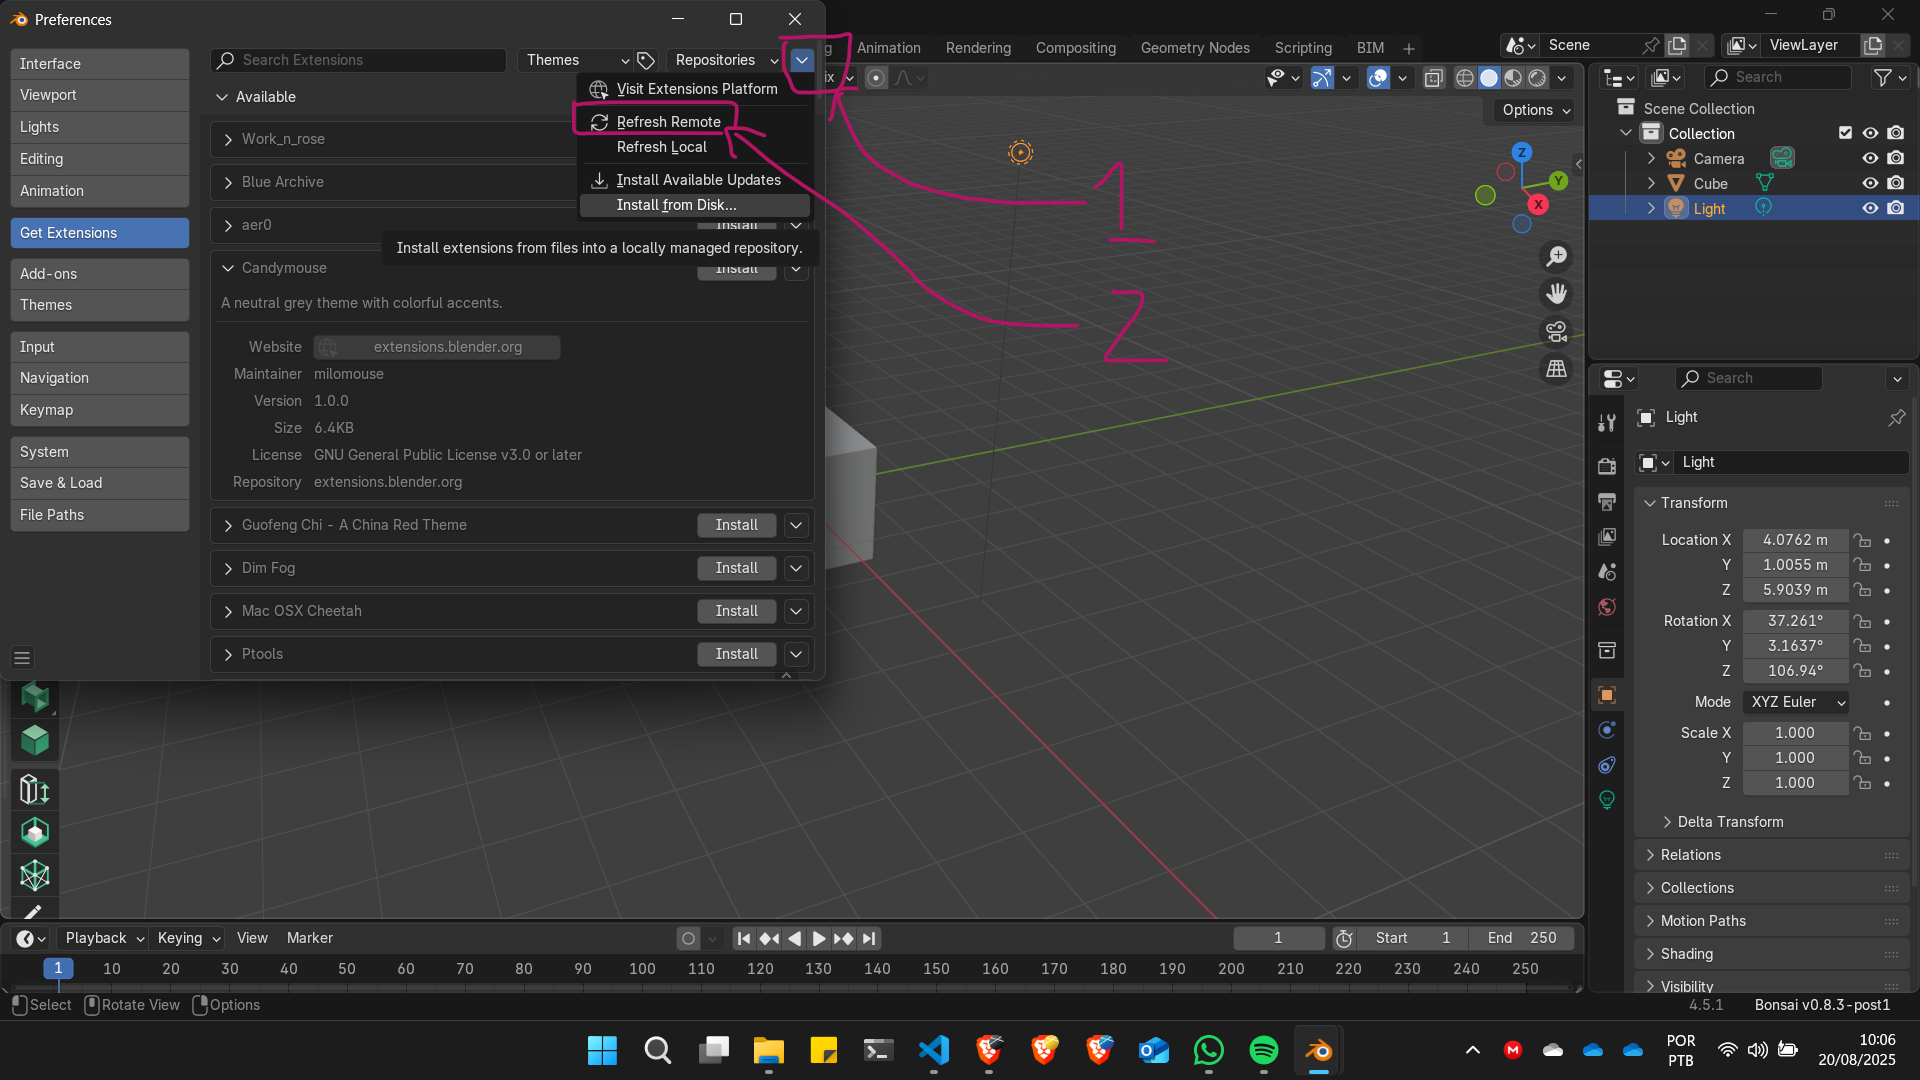Open the Repositories dropdown

[x=725, y=60]
